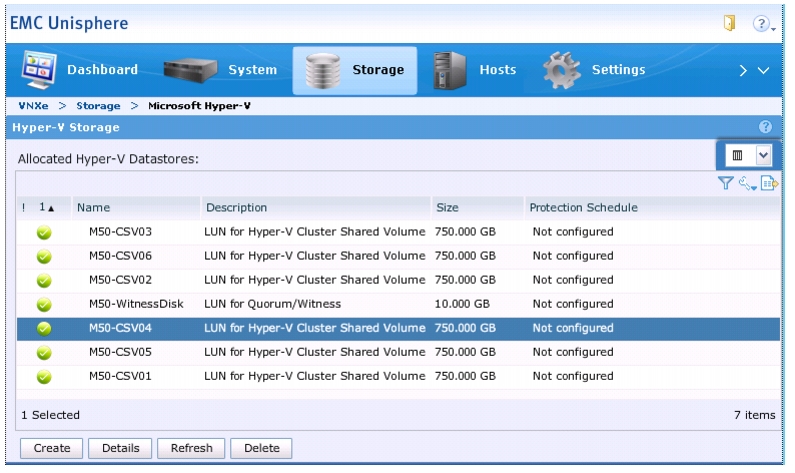Screen dimensions: 795x473
Task: Click the 1 Selected status text
Action: pyautogui.click(x=50, y=415)
